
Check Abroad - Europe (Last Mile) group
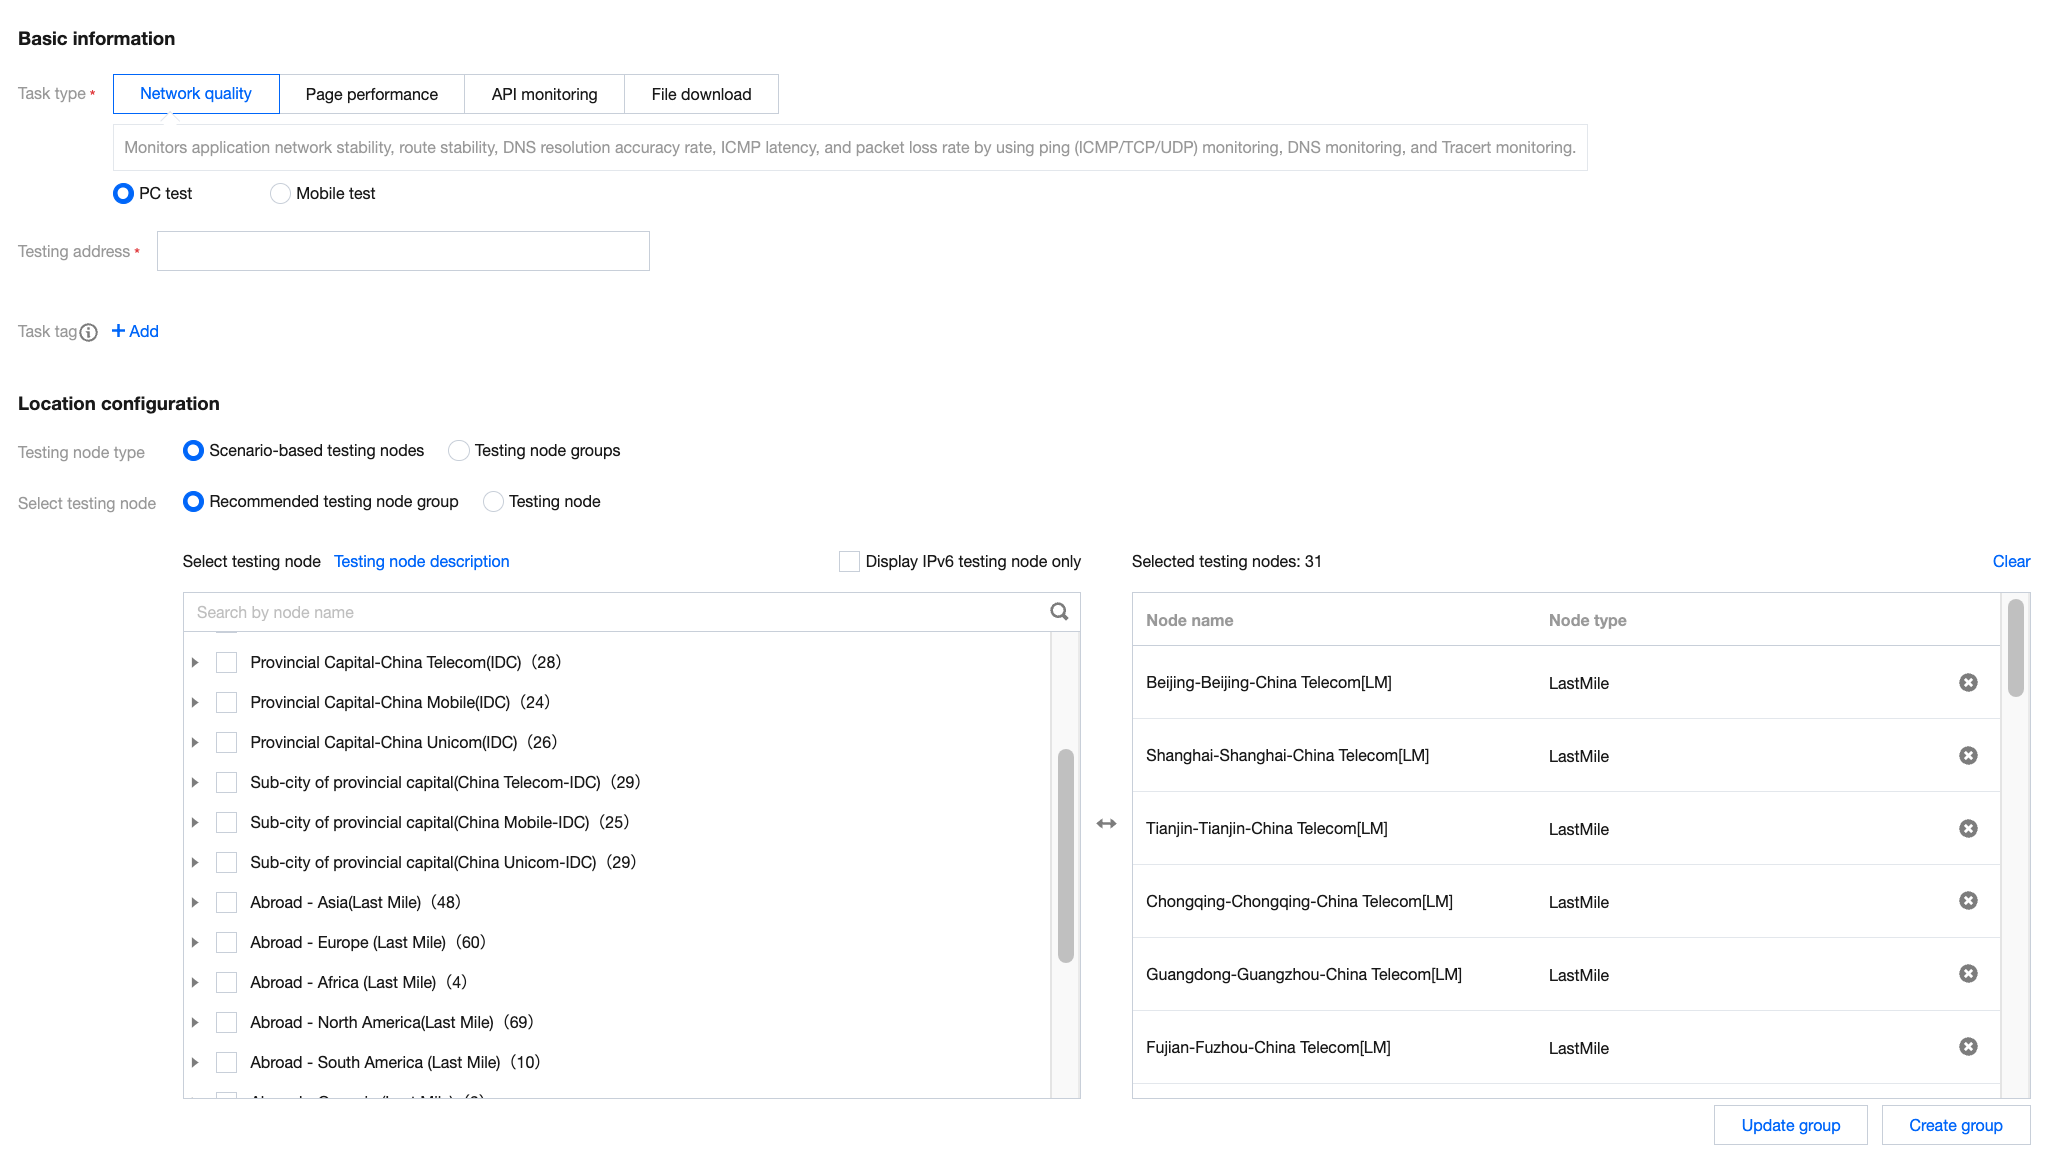point(227,942)
